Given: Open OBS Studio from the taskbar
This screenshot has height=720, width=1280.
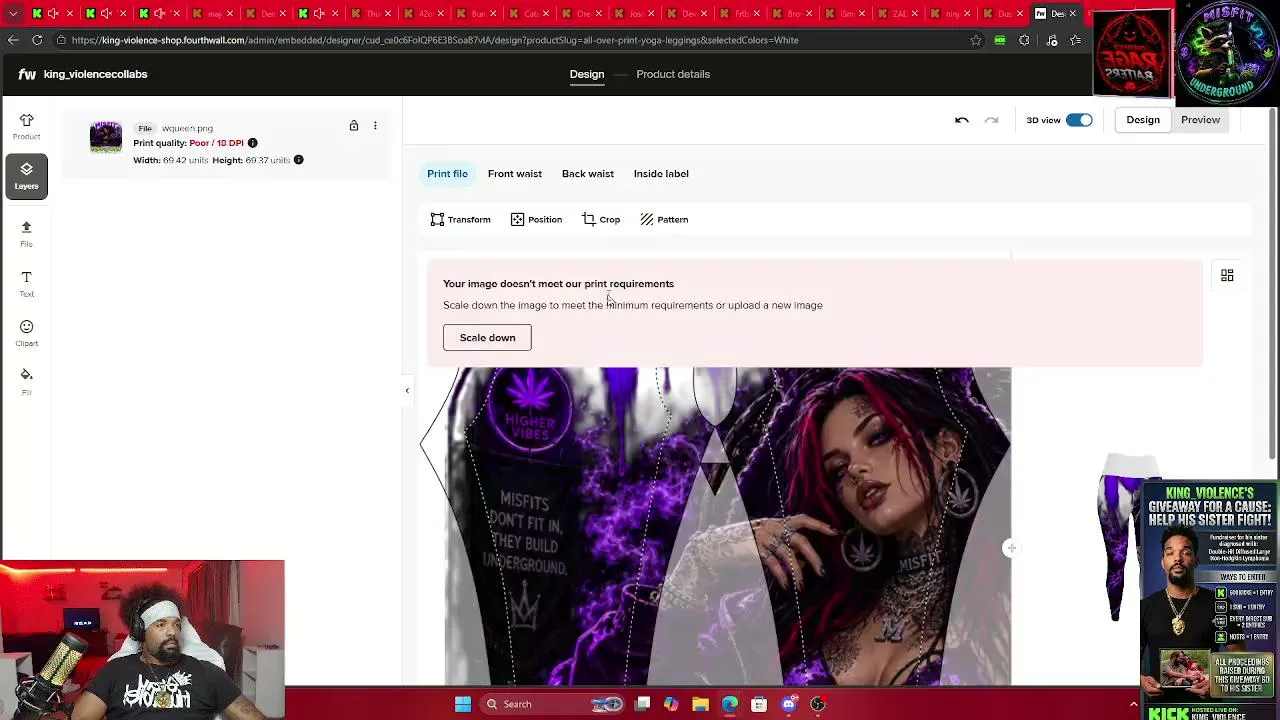Looking at the screenshot, I should pos(818,704).
